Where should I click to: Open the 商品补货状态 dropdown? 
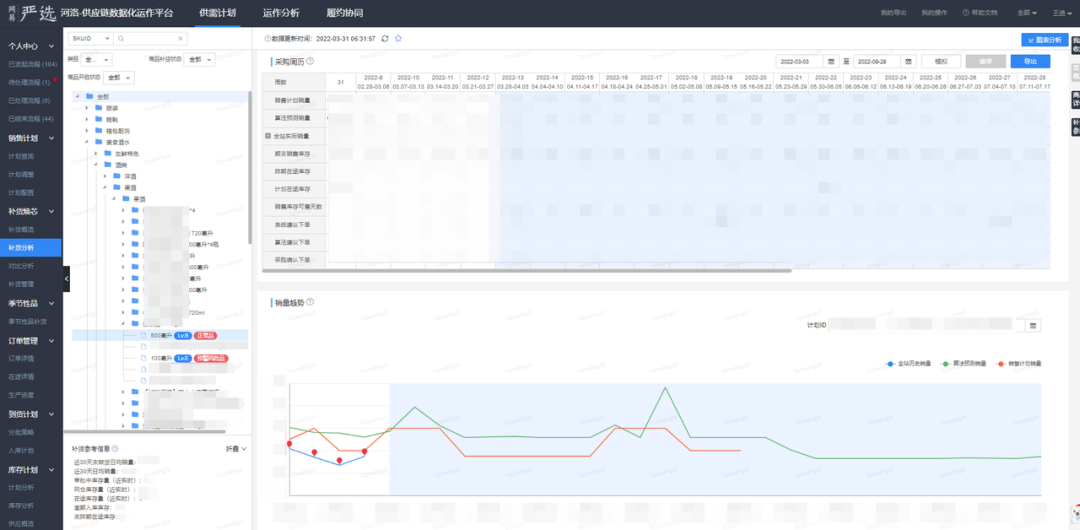(x=200, y=59)
